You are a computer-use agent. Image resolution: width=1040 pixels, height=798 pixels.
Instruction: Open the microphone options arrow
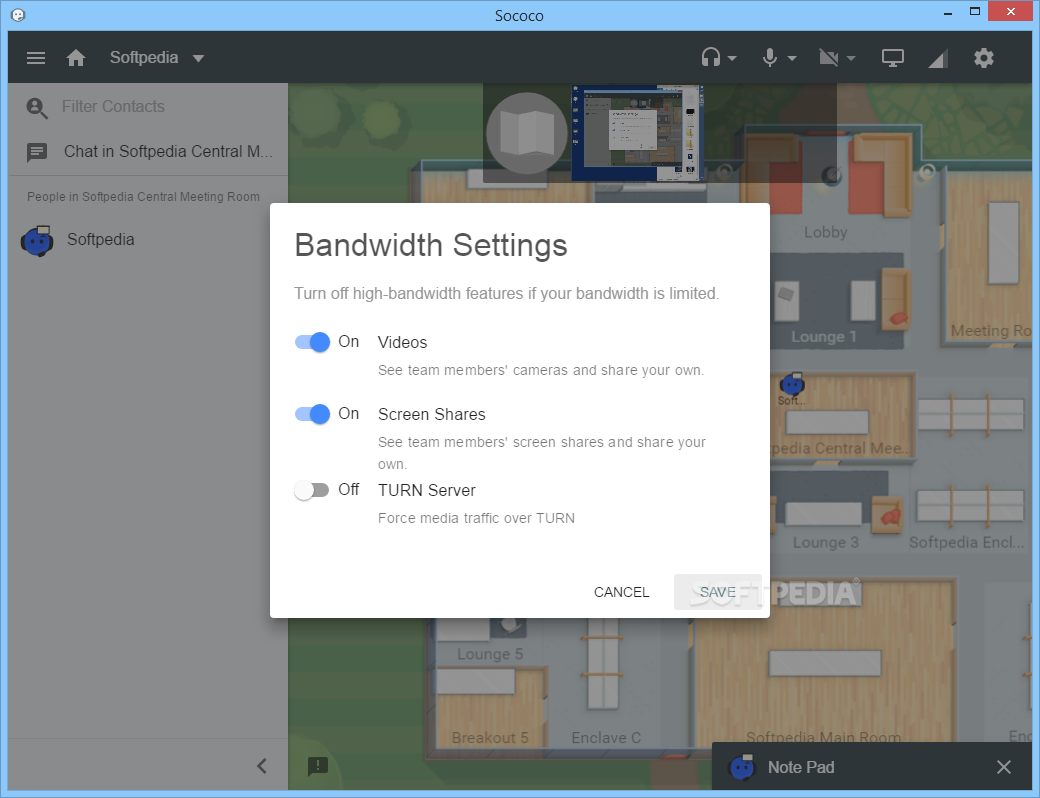[x=792, y=58]
